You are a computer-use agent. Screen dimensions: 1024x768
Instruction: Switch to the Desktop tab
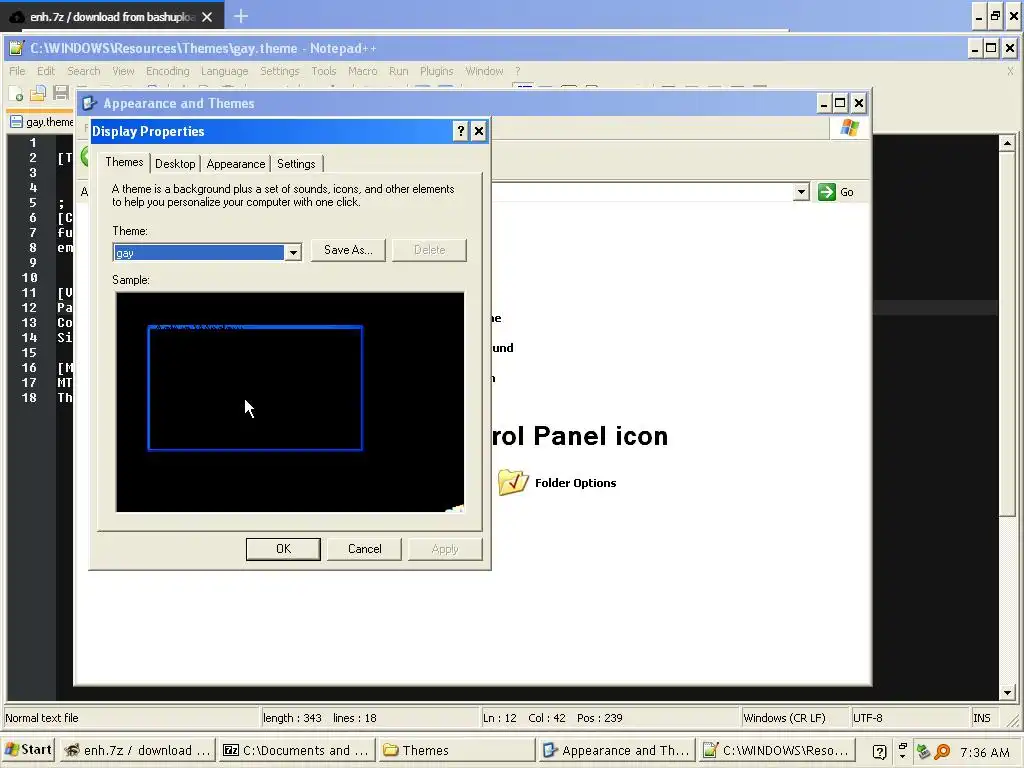coord(175,164)
